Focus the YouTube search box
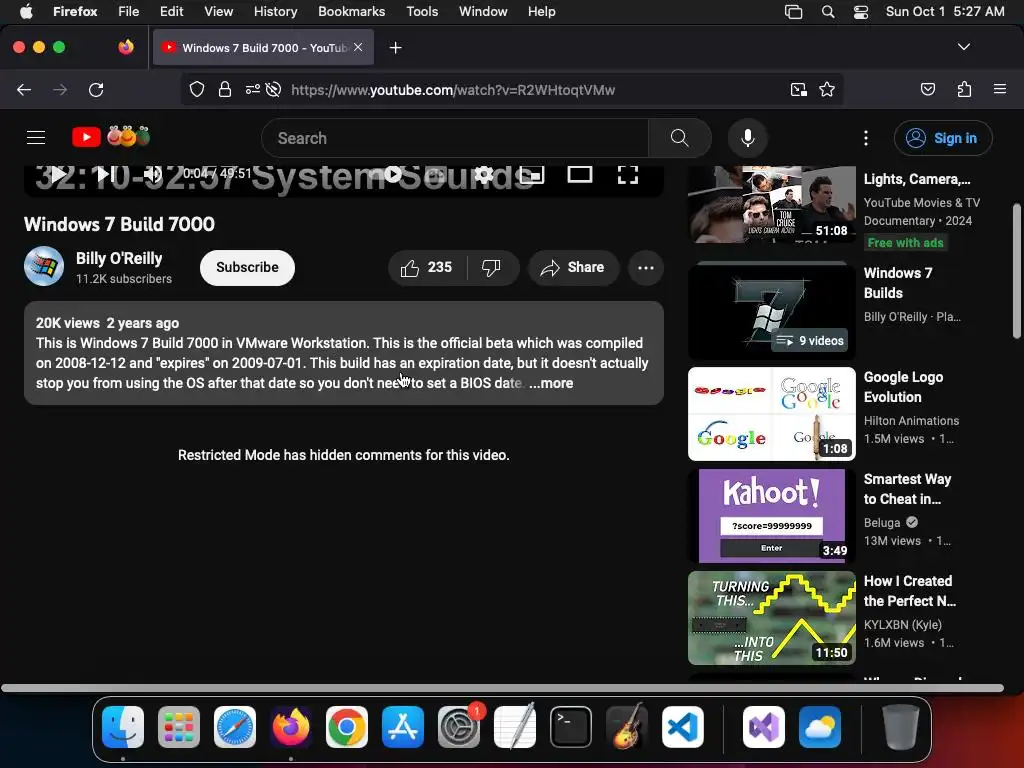Viewport: 1024px width, 768px height. (x=455, y=138)
